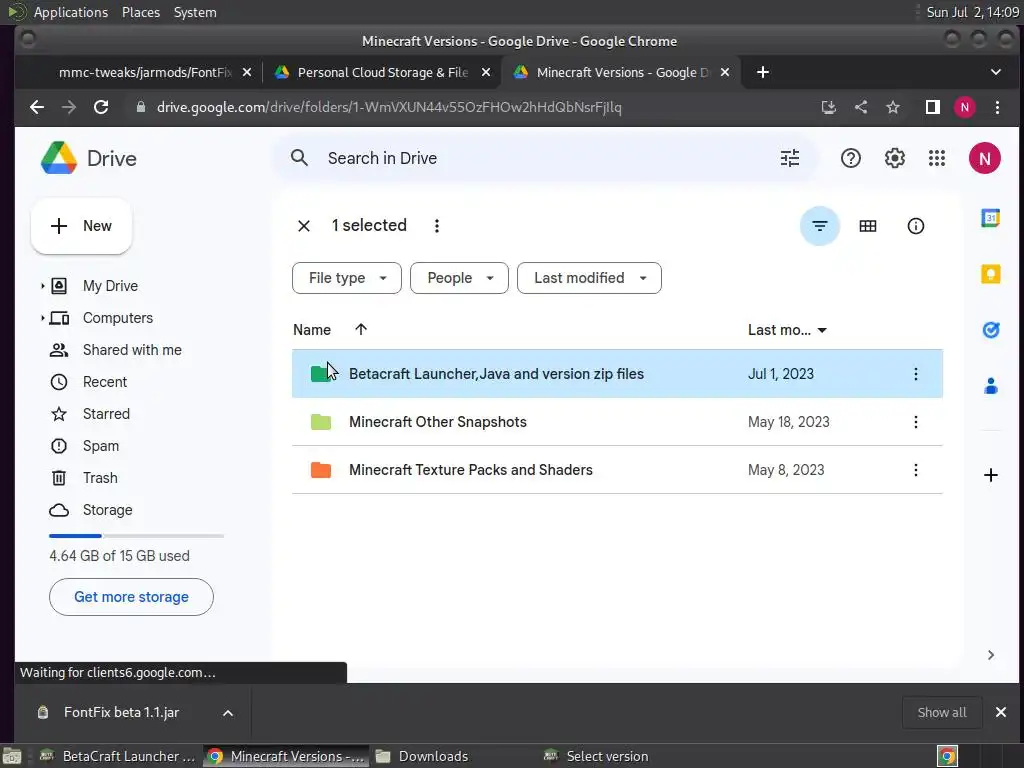Screen dimensions: 1024x768
Task: Click the Get more storage button
Action: [x=131, y=597]
